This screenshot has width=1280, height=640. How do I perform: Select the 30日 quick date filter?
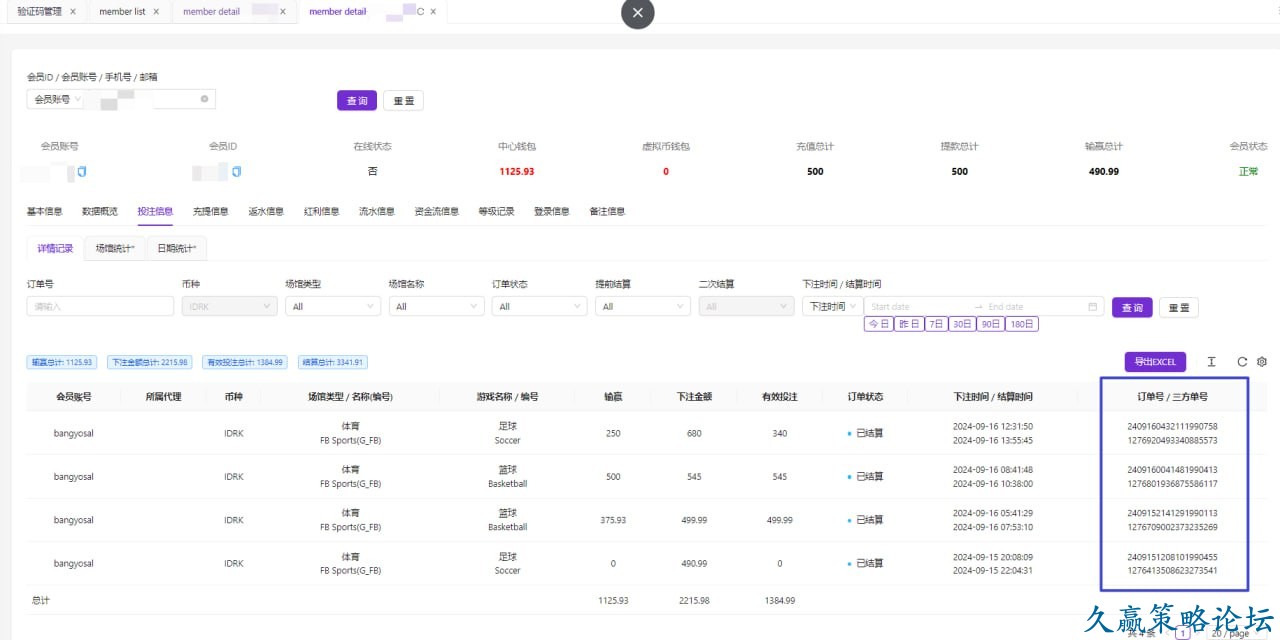[x=962, y=324]
